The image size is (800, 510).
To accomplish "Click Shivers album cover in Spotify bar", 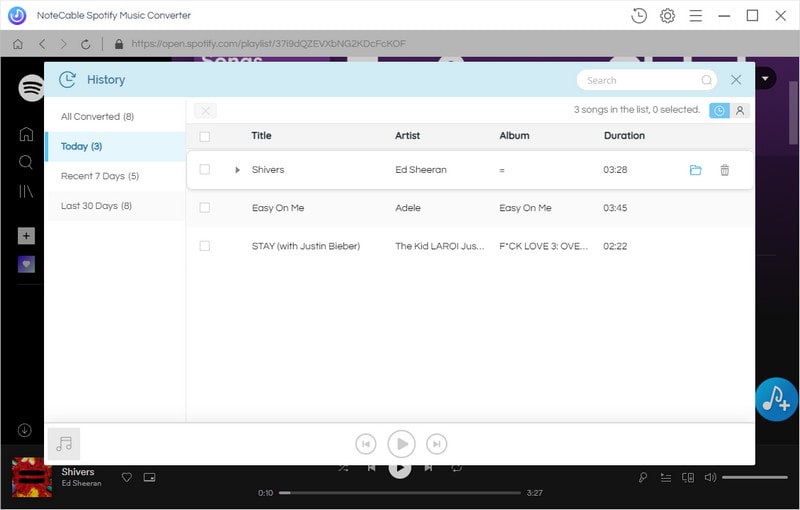I will (32, 477).
